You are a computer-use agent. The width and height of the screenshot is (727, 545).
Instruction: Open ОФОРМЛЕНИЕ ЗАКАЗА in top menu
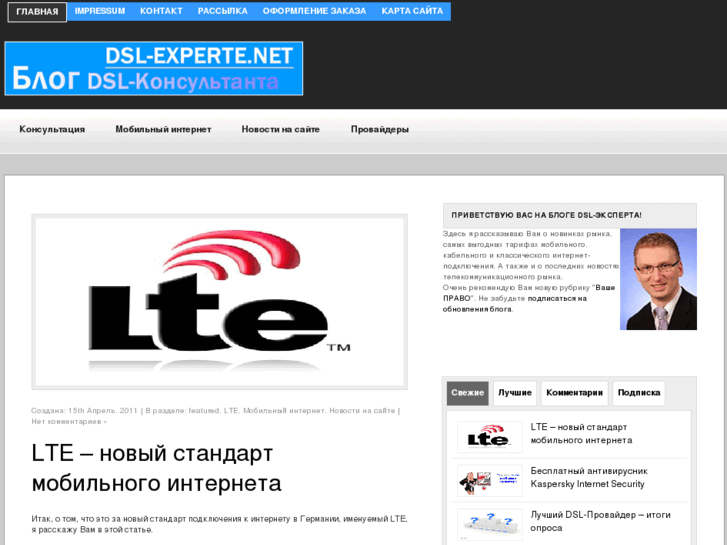(x=314, y=11)
